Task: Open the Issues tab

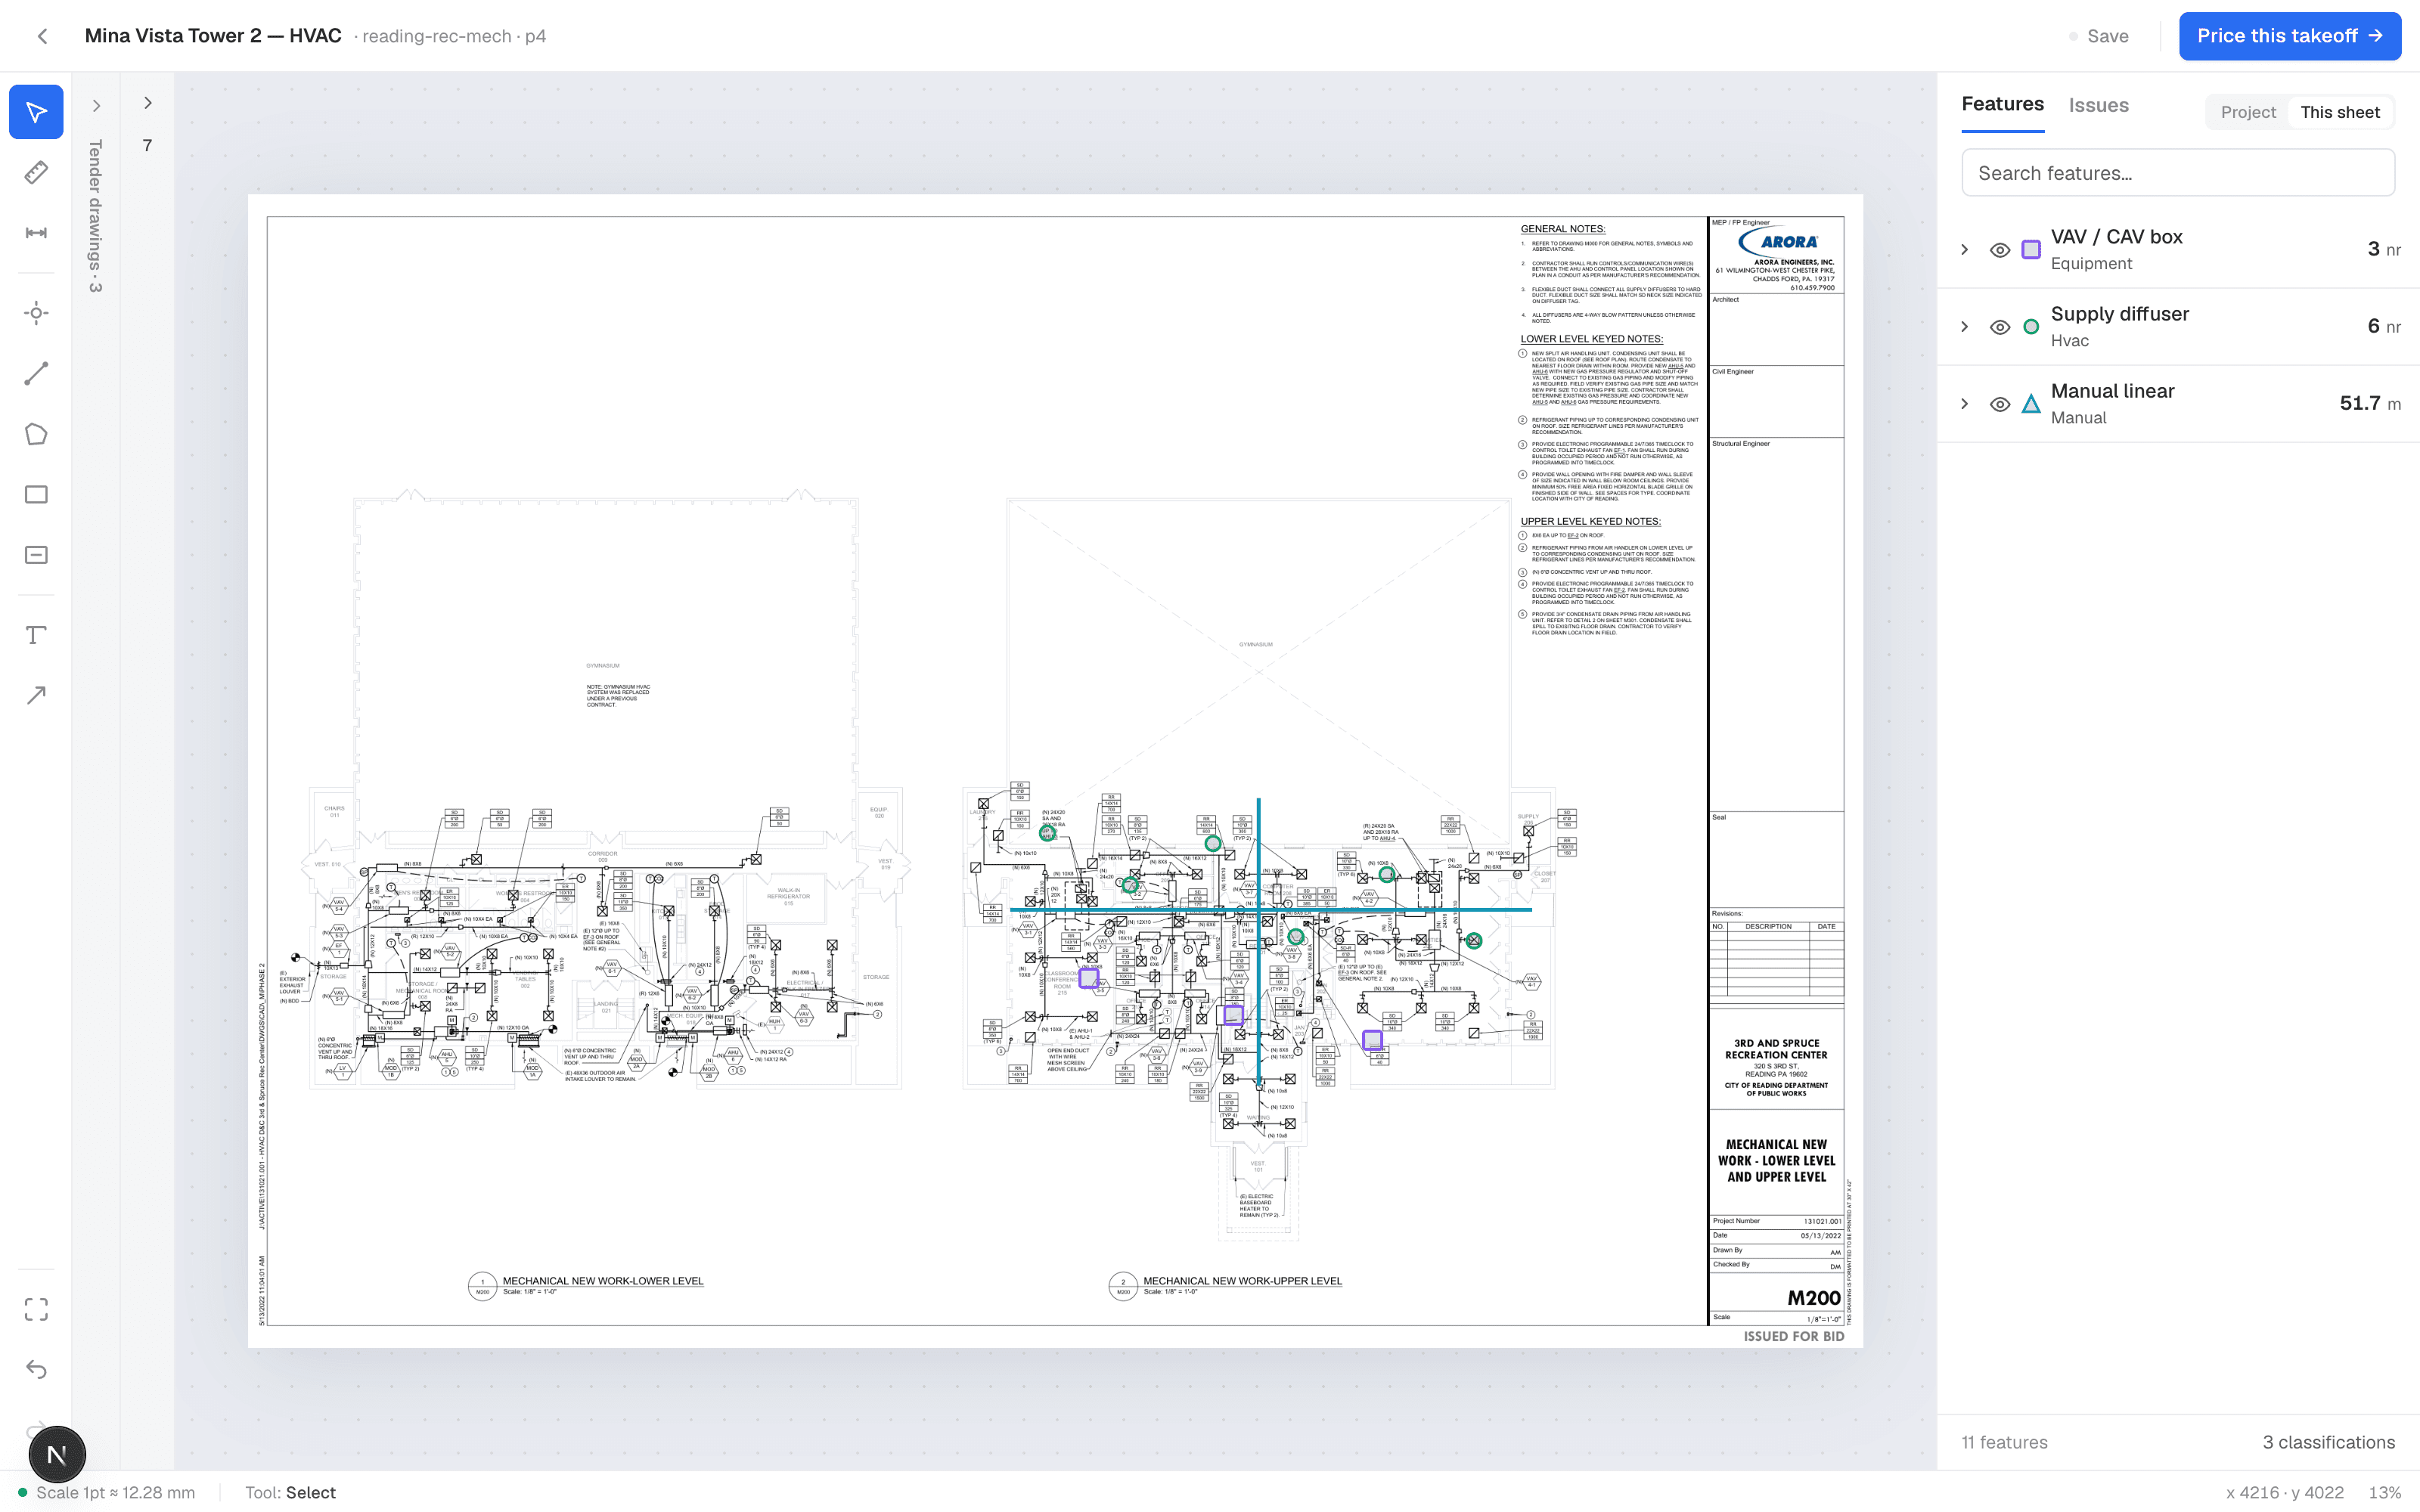Action: click(2098, 105)
